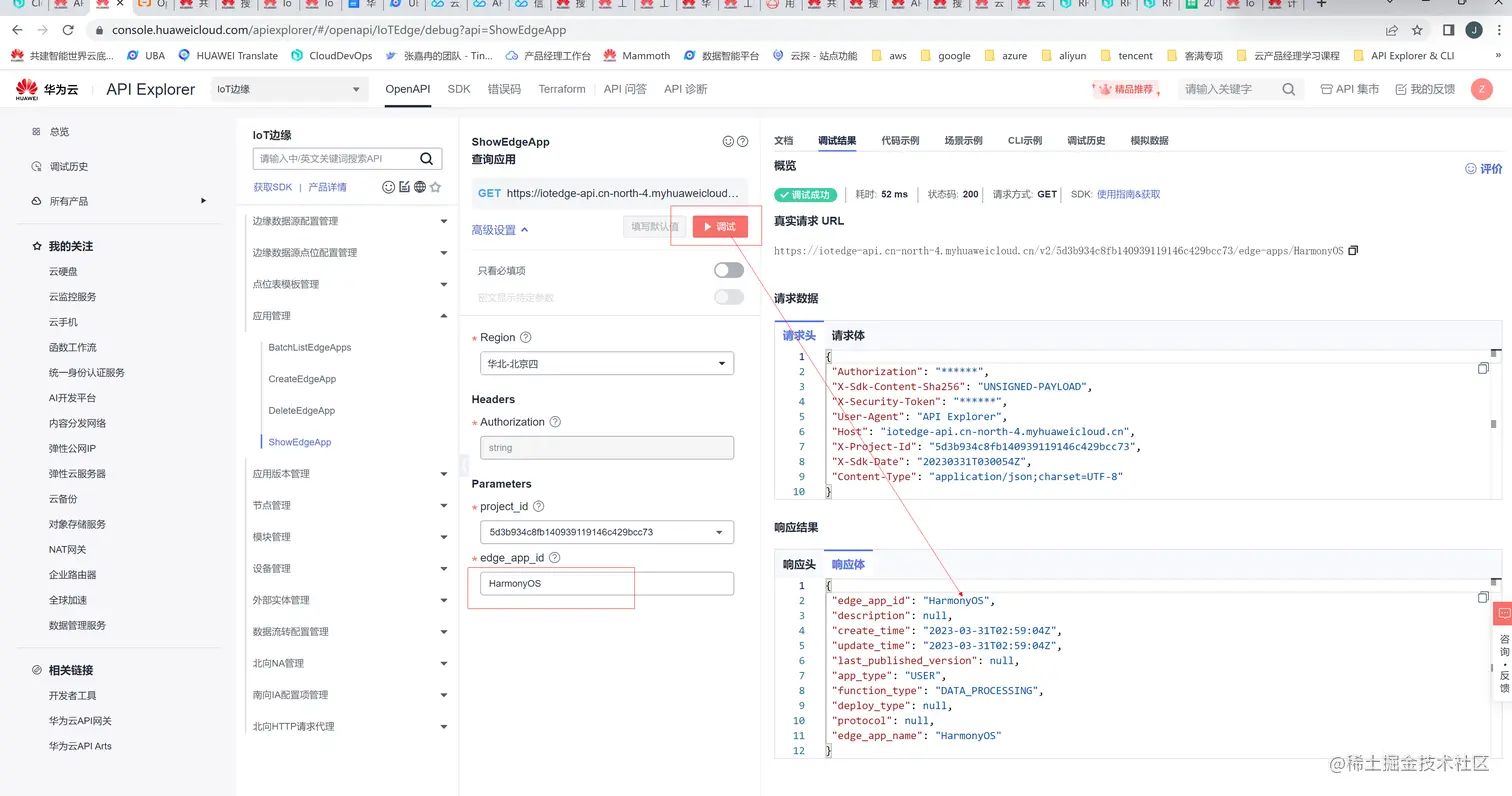Click the edge_app_id input containing HarmonyOS

(x=607, y=583)
